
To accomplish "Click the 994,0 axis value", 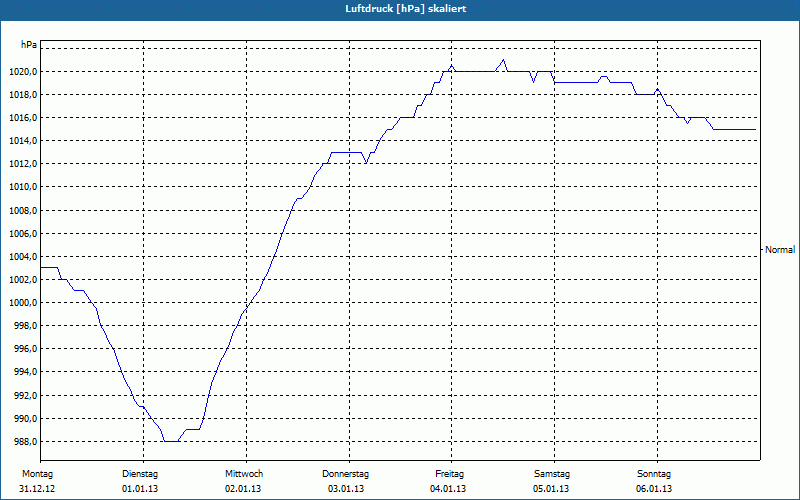I will 25,372.
